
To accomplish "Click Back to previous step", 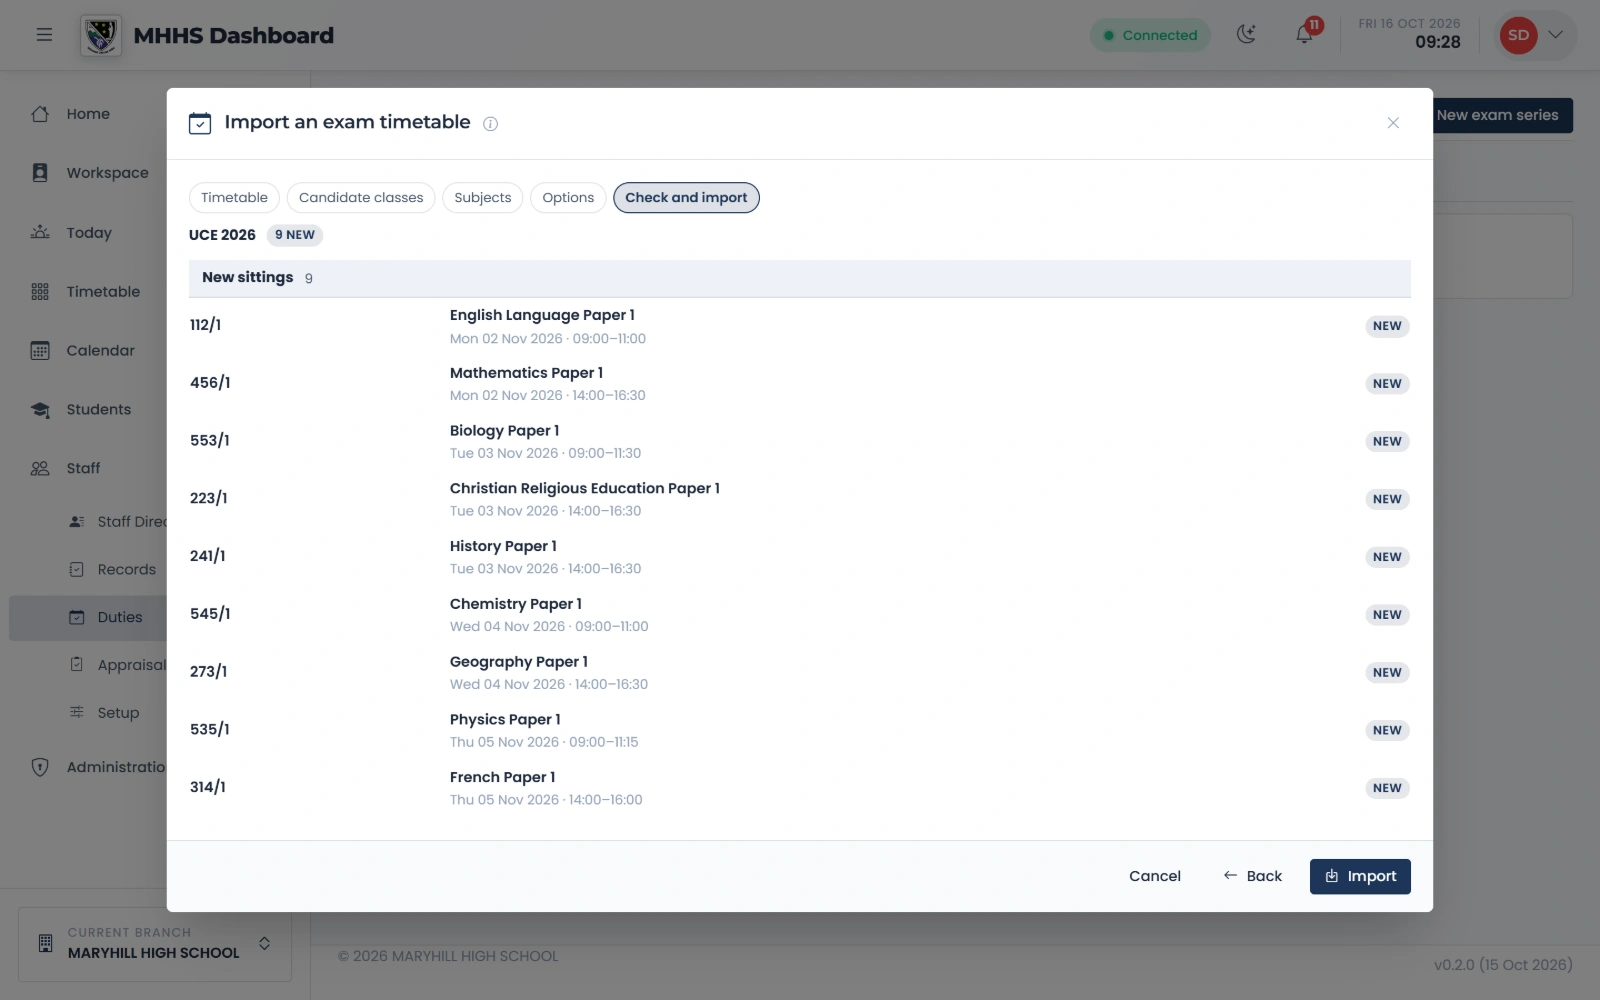I will click(1252, 877).
